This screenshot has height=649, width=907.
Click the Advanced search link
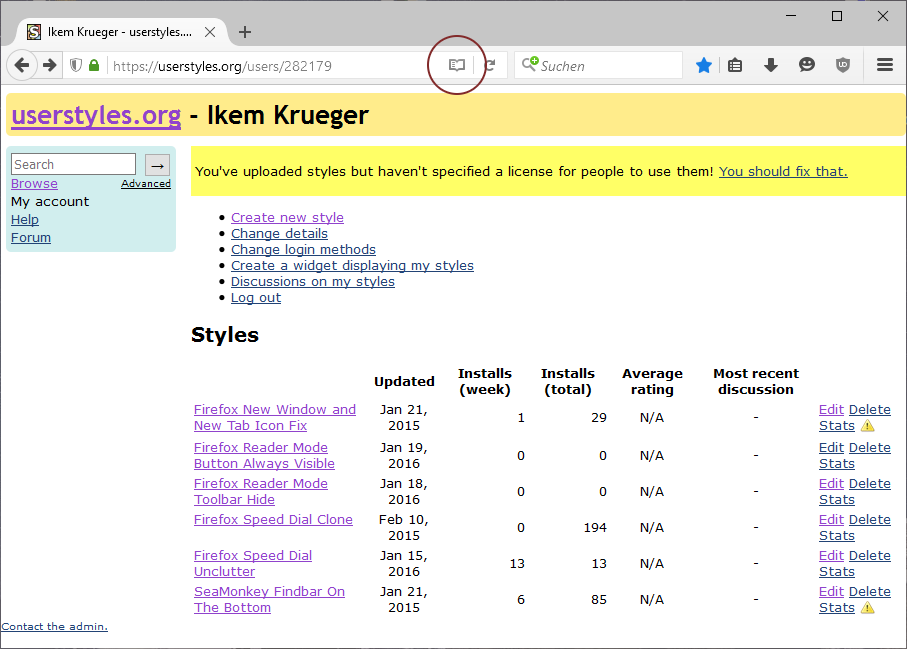click(x=146, y=184)
